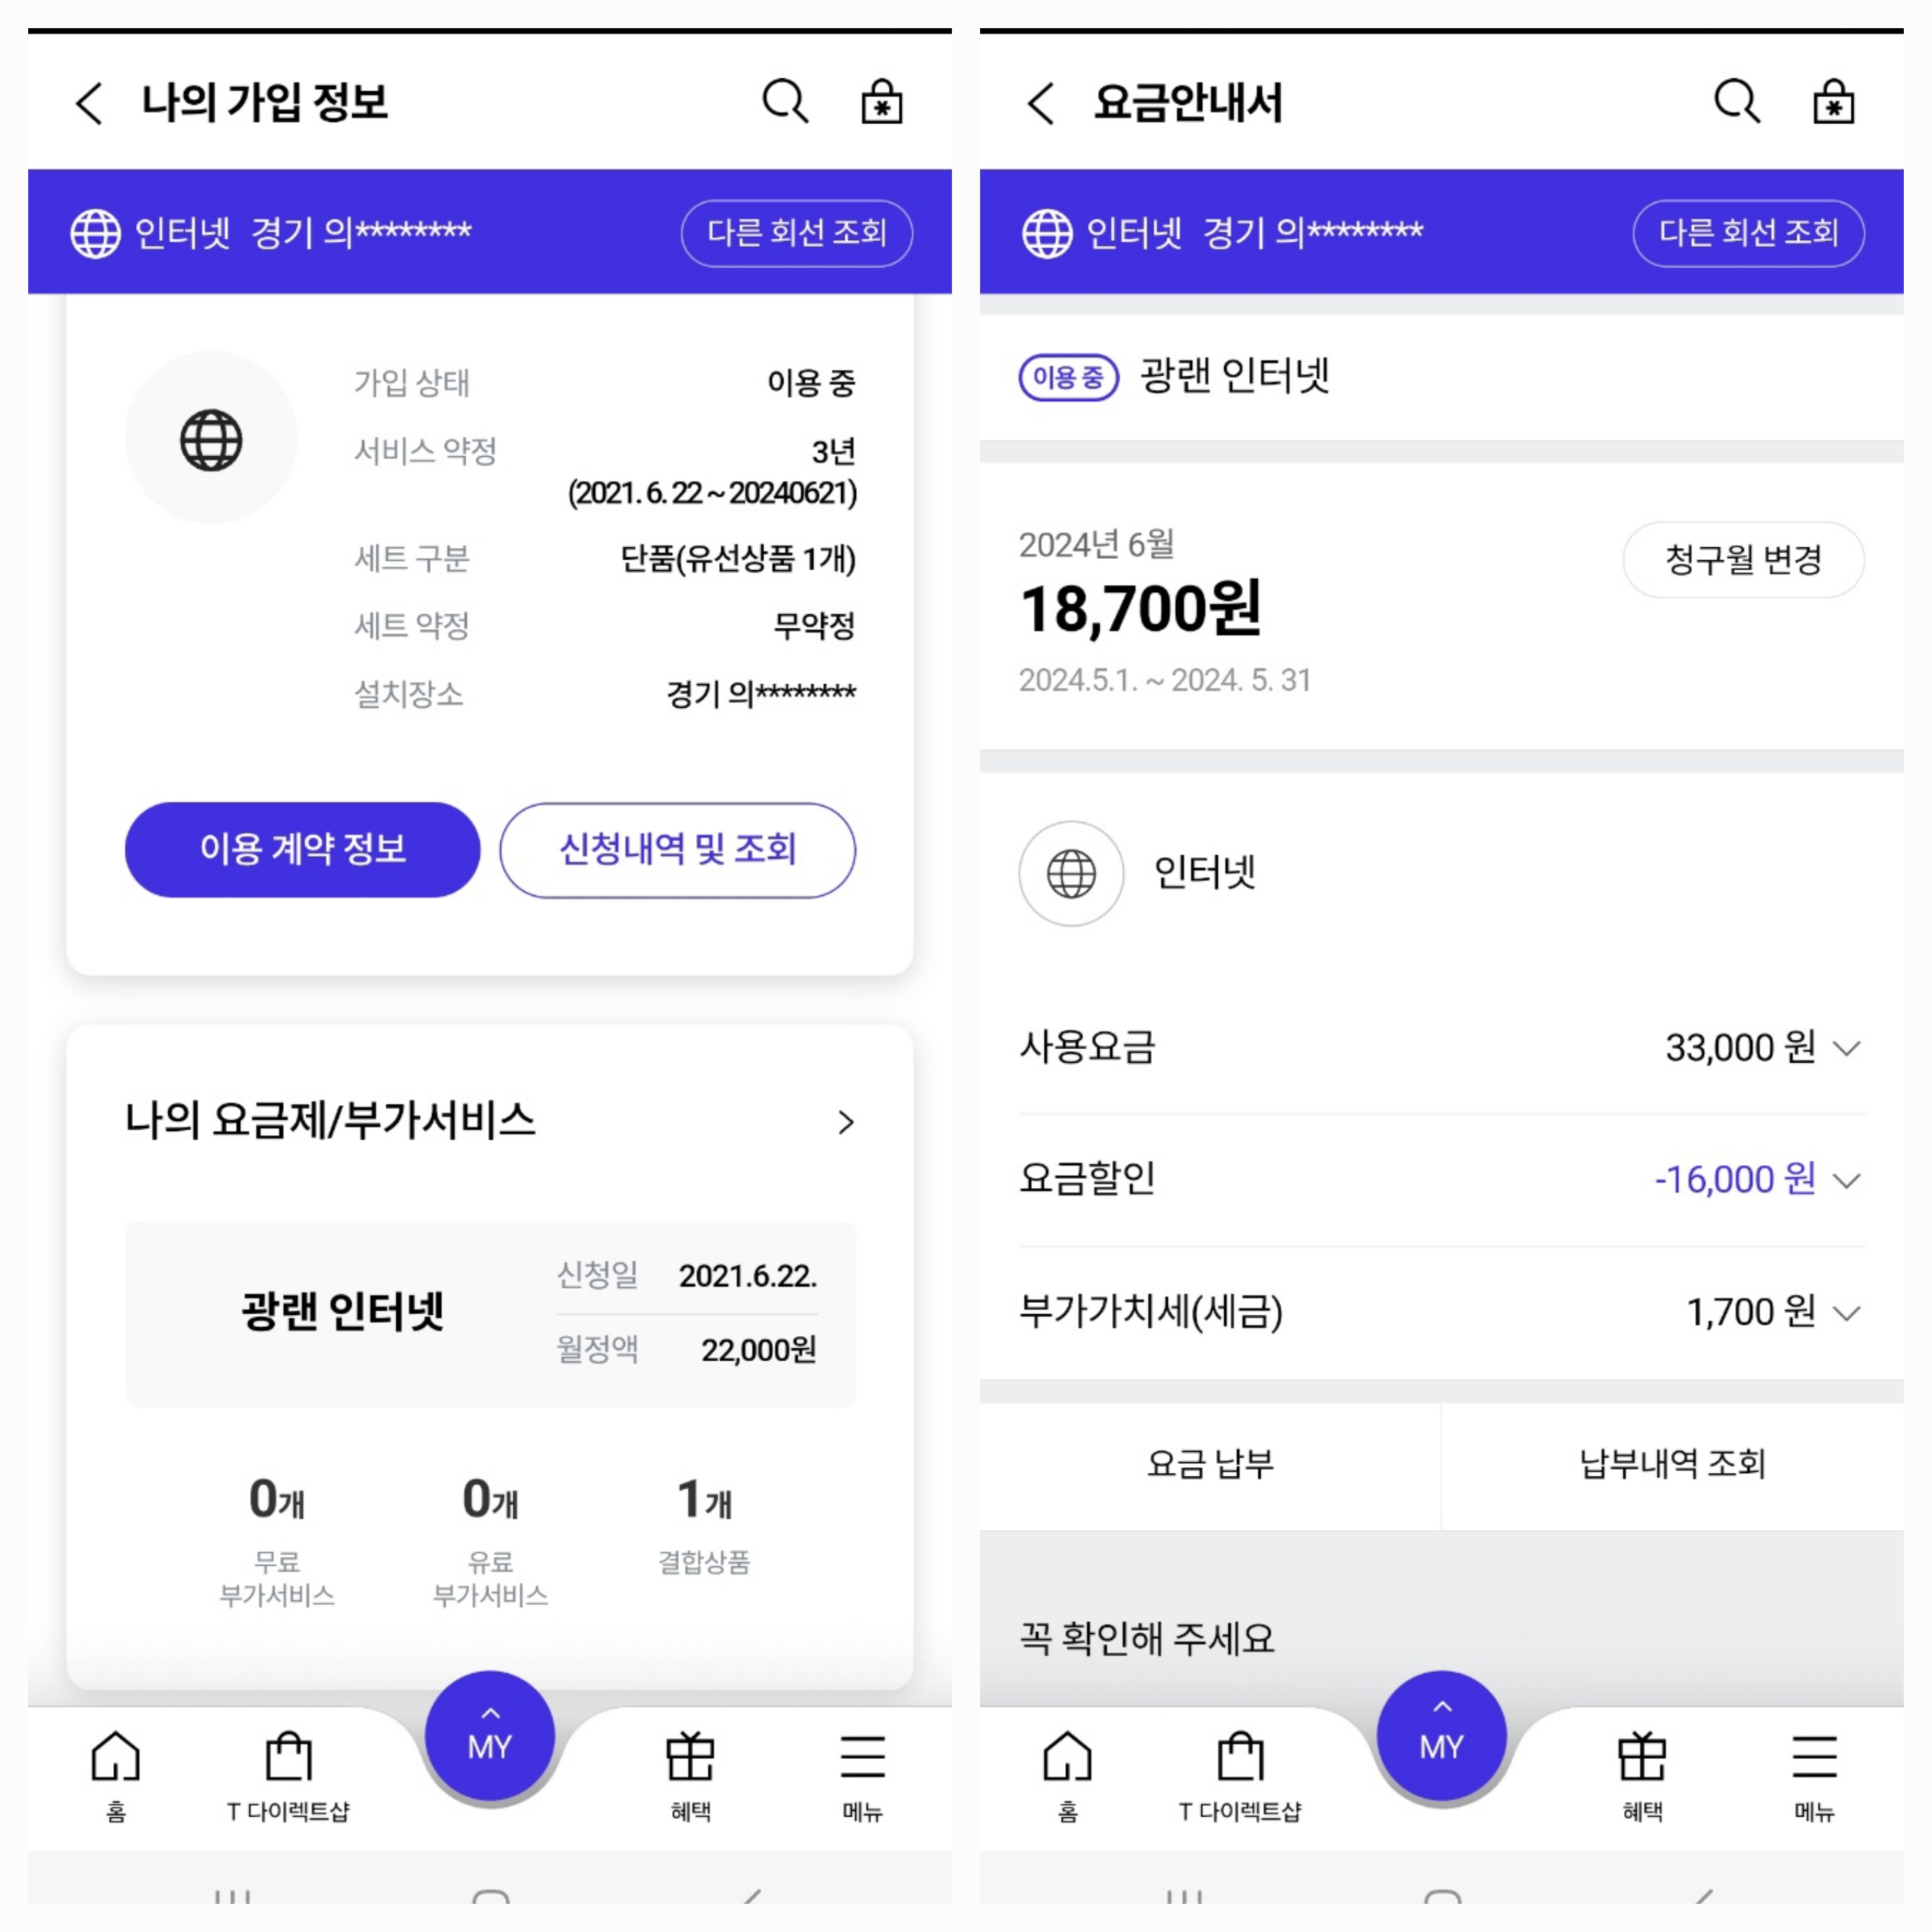Expand 사용요금 33,000 원 details
Screen dimensions: 1932x1932
click(x=1441, y=1047)
